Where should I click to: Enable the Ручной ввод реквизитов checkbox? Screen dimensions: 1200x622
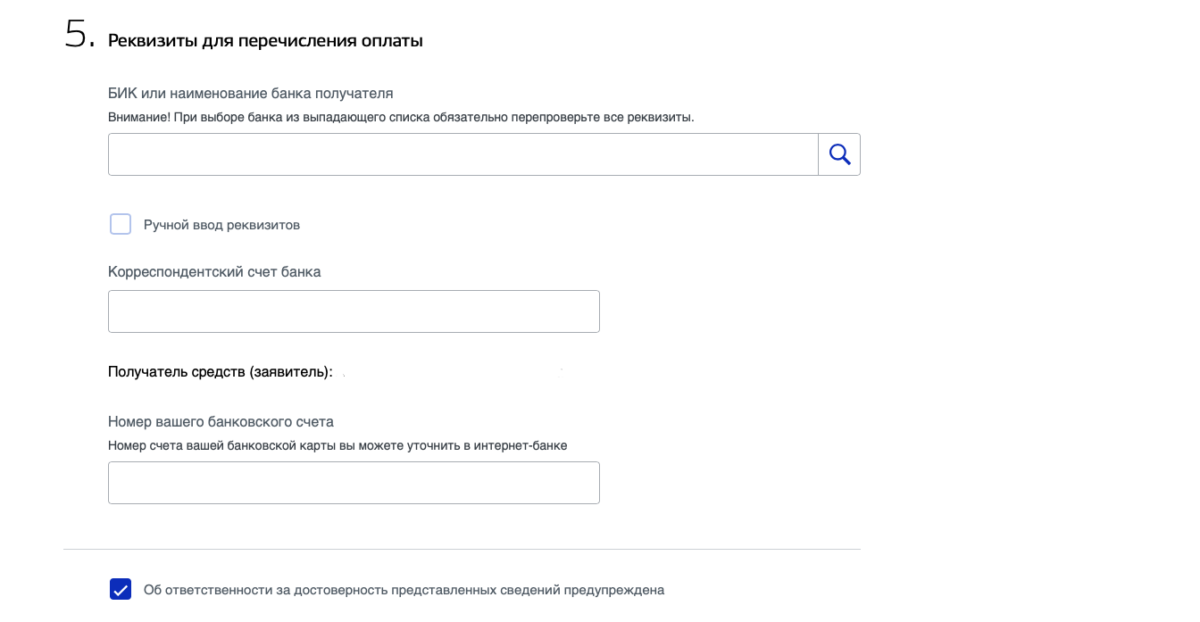pos(120,224)
